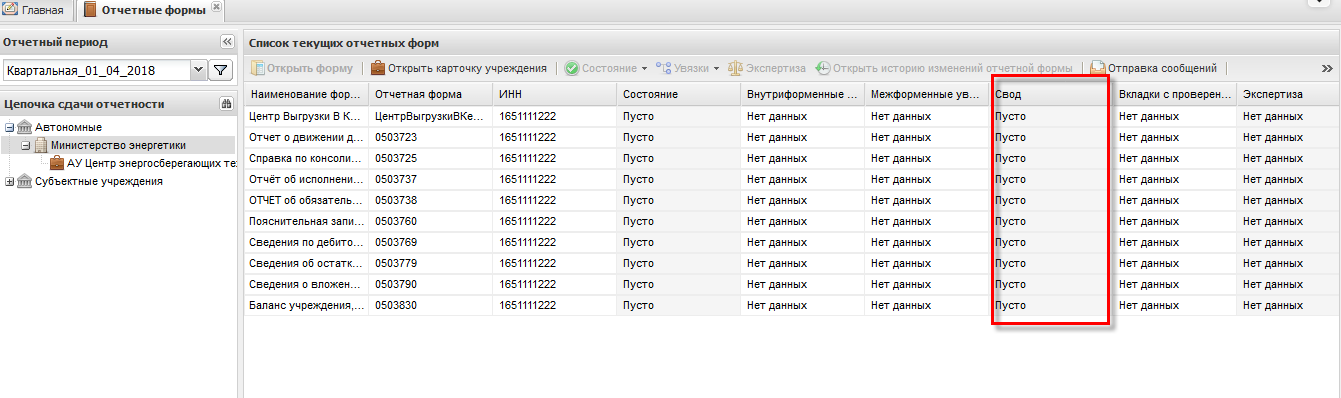Click the Внутриформенные column header
Image resolution: width=1341 pixels, height=398 pixels.
pyautogui.click(x=802, y=94)
